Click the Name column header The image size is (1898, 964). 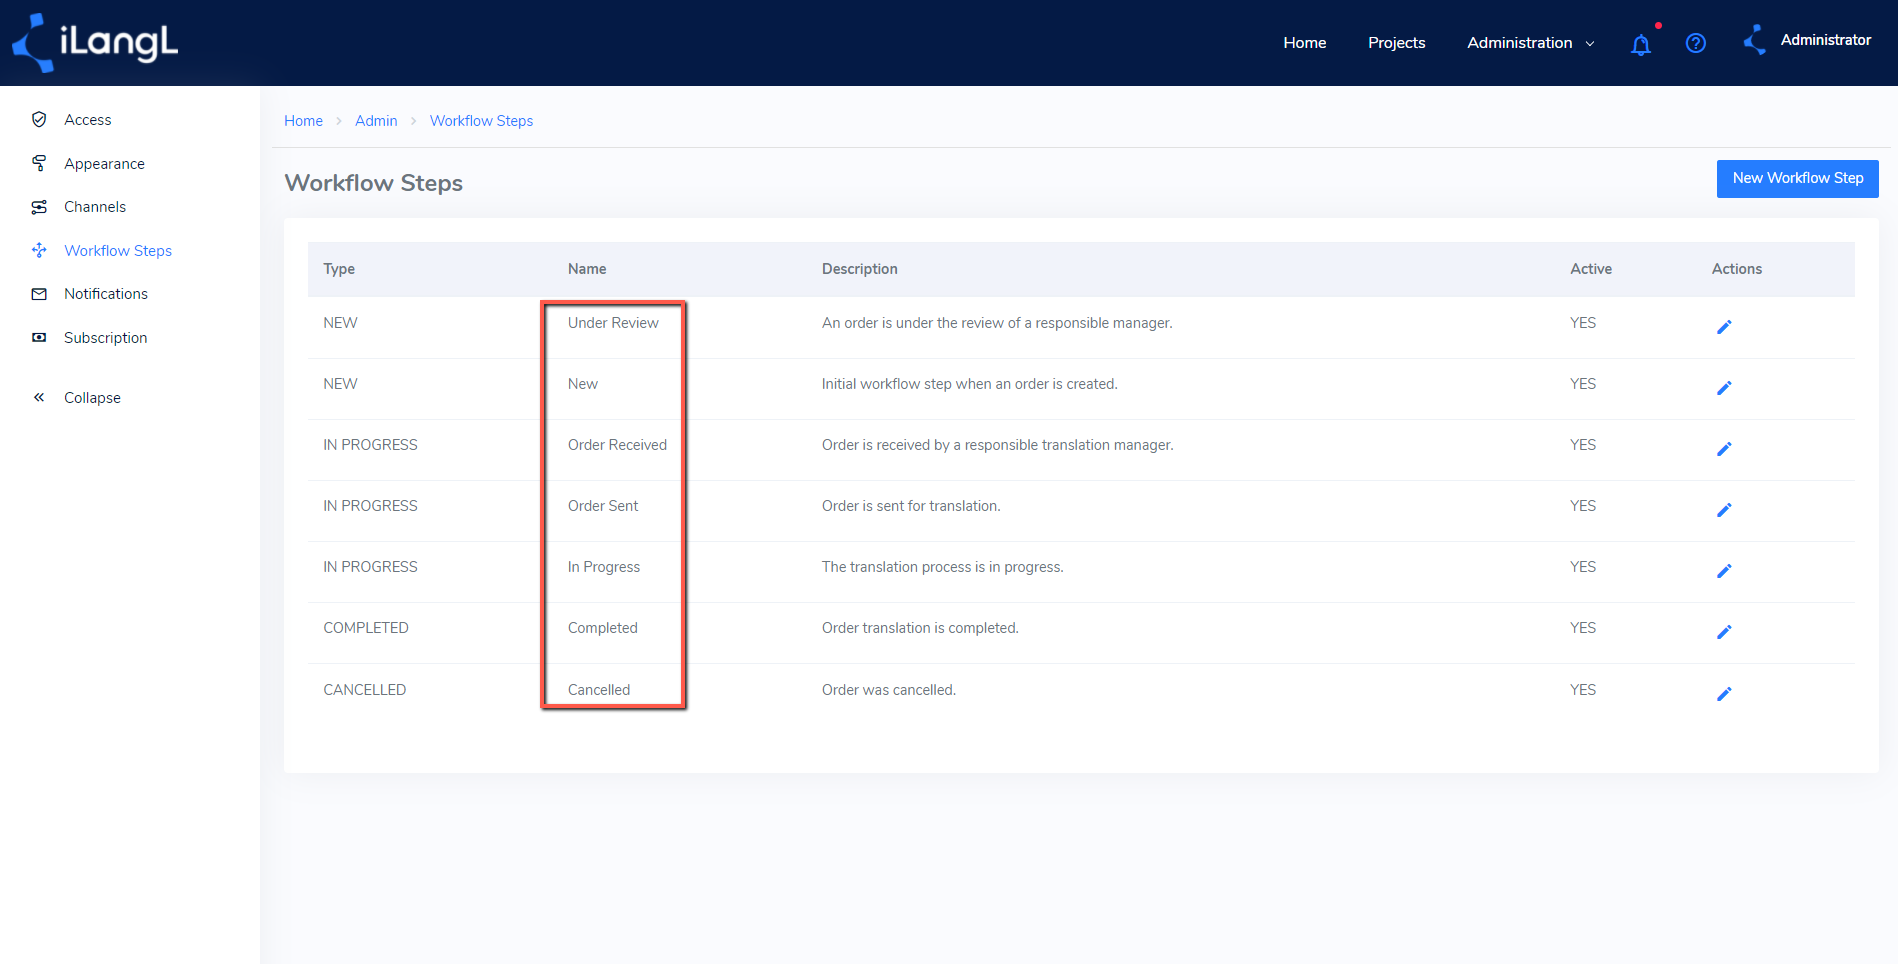coord(587,269)
